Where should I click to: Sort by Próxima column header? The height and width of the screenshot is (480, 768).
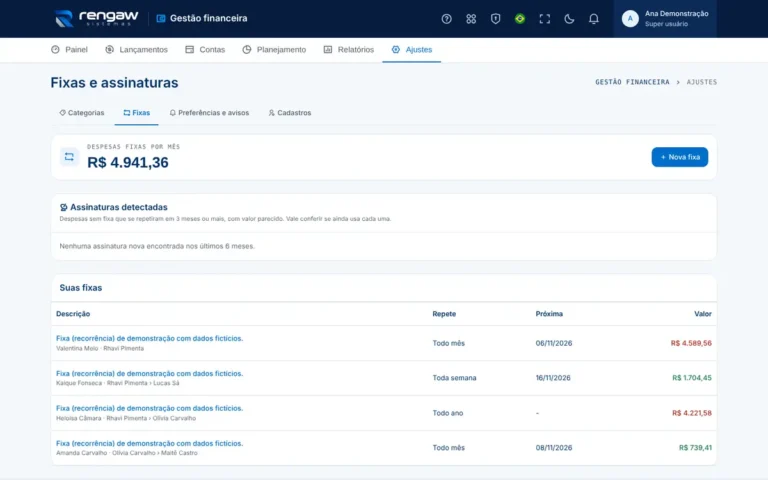point(549,314)
